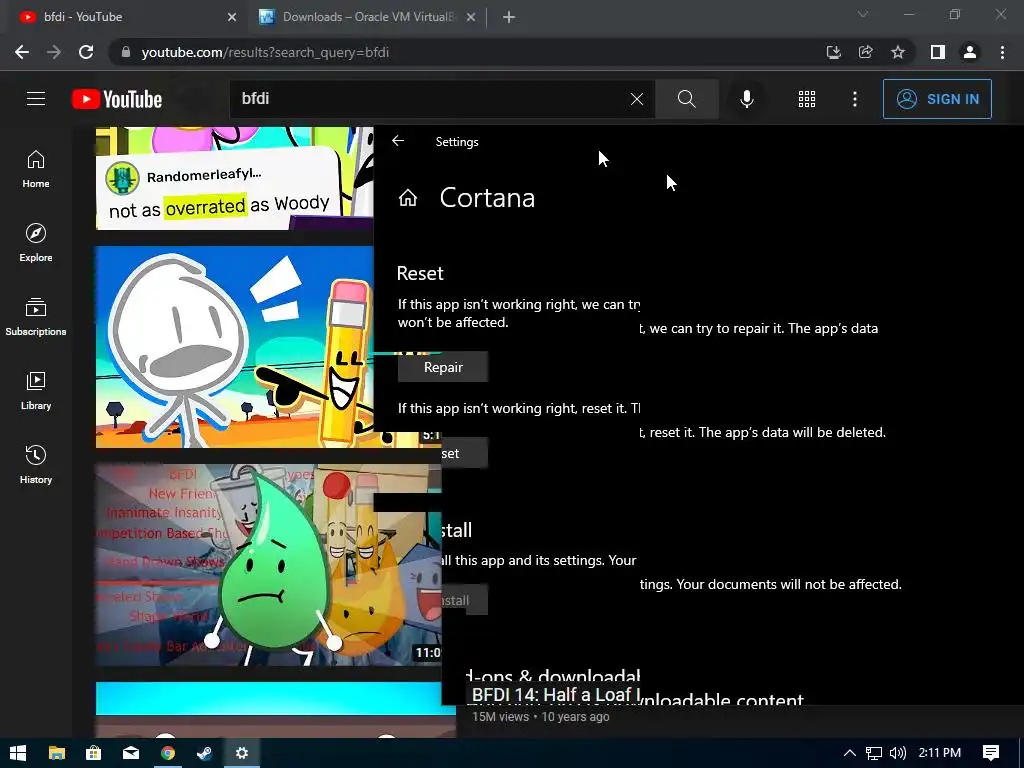
Task: Click the YouTube logo
Action: pos(117,99)
